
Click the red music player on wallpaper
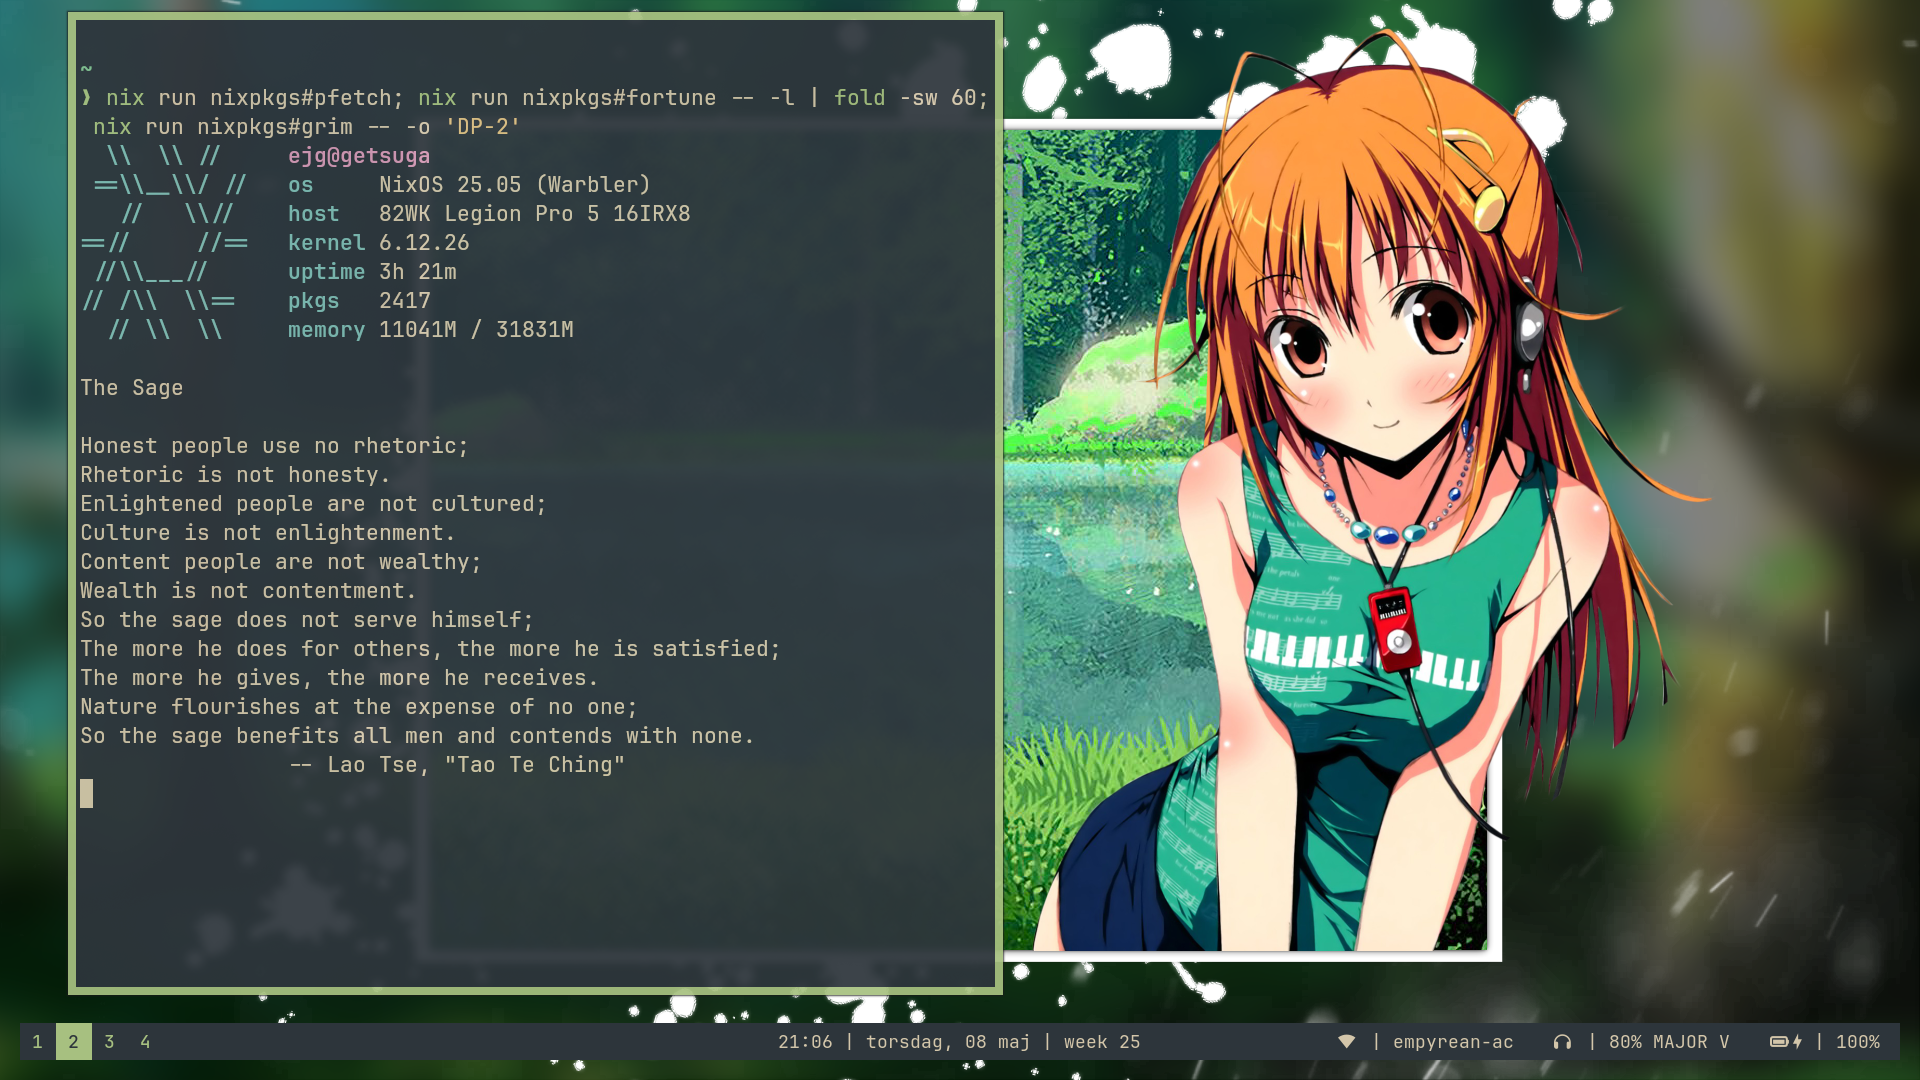click(1394, 627)
